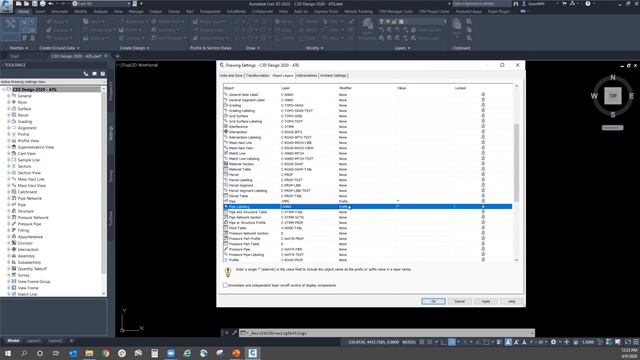Expand the General node in Toolspace

pos(9,96)
